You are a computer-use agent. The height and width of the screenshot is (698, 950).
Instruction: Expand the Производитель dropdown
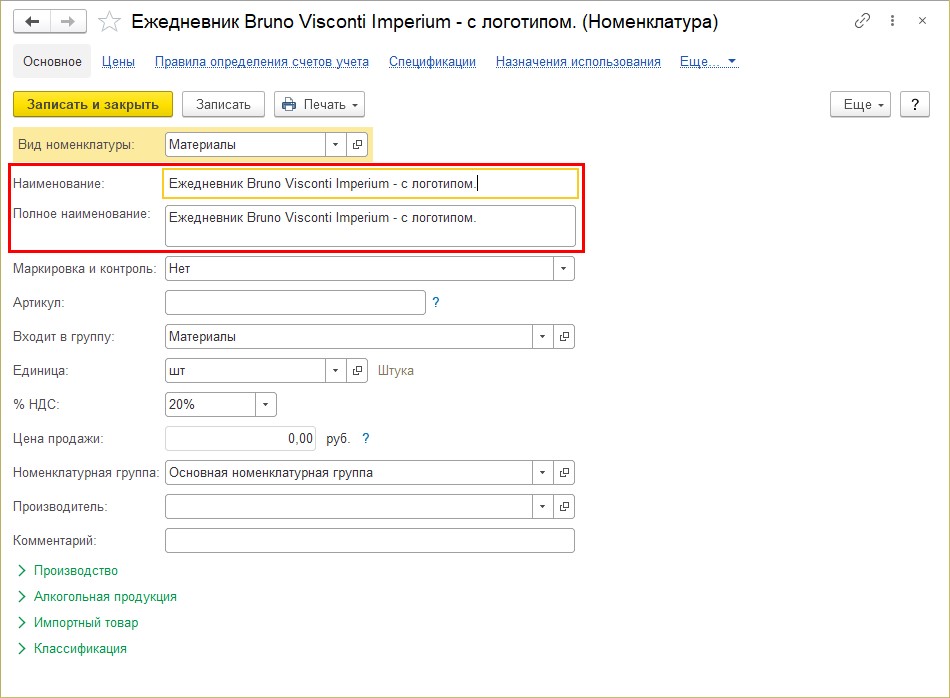(x=543, y=507)
